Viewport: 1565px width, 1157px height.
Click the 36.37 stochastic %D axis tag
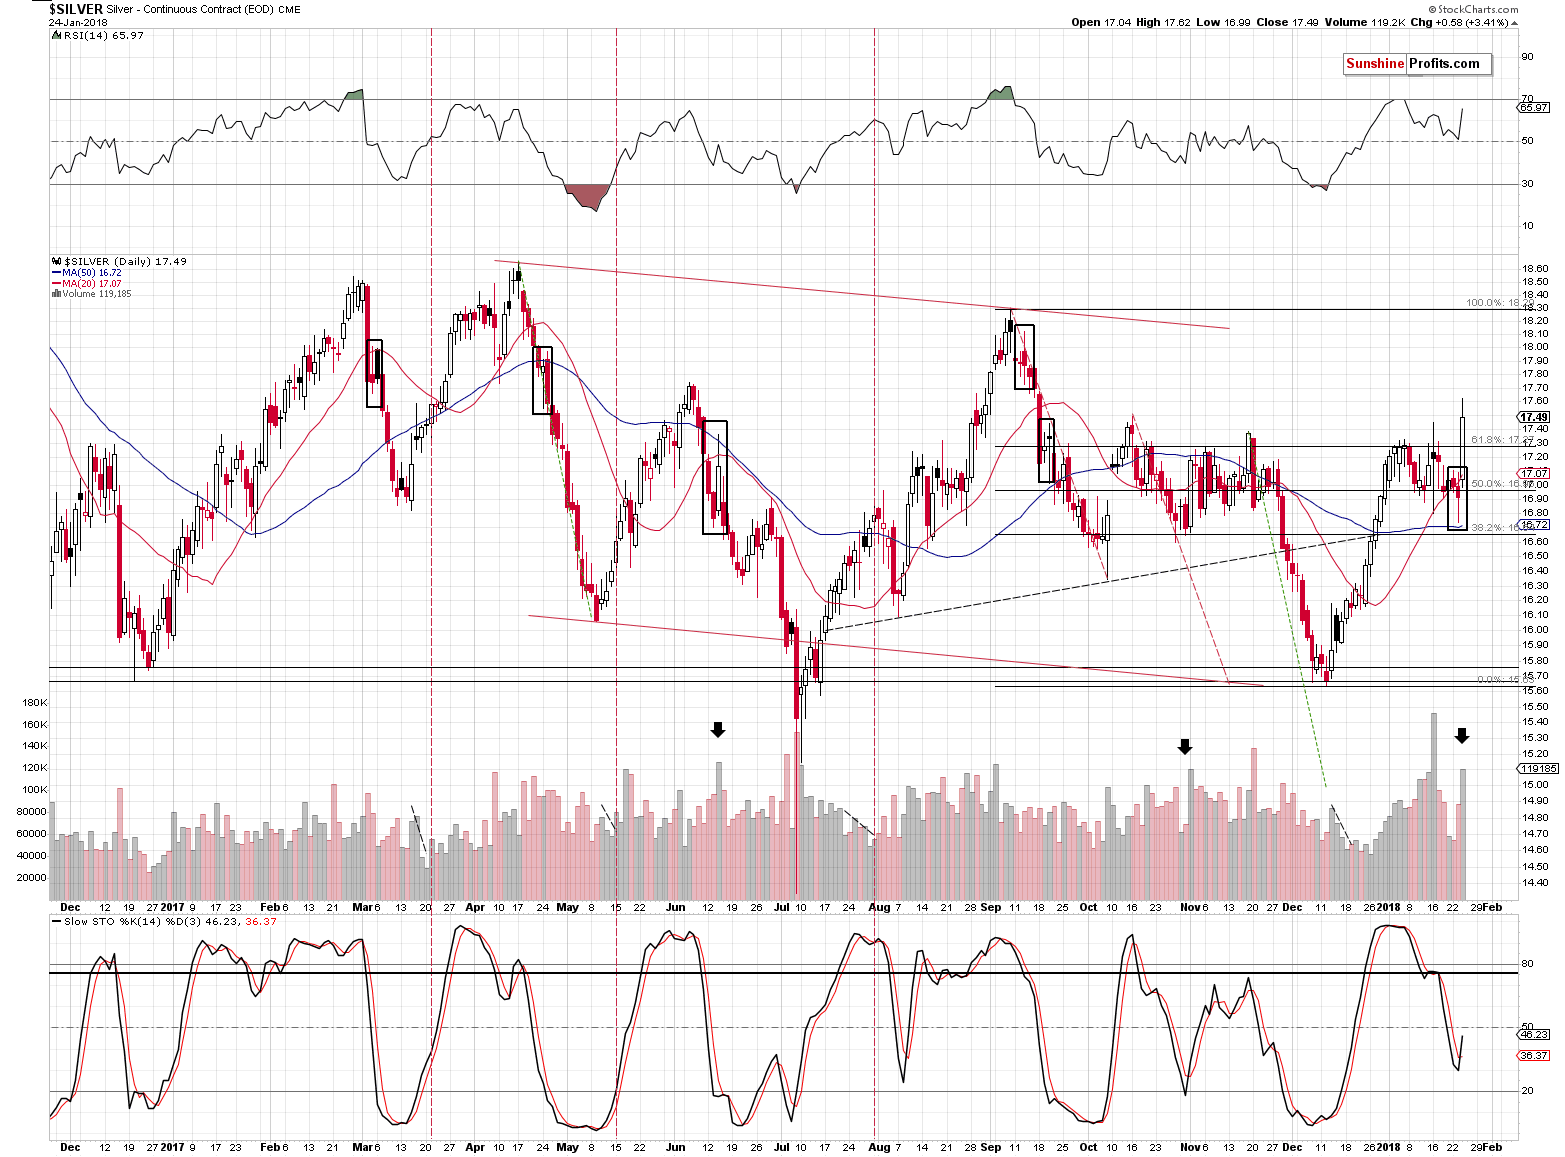[x=1534, y=1055]
